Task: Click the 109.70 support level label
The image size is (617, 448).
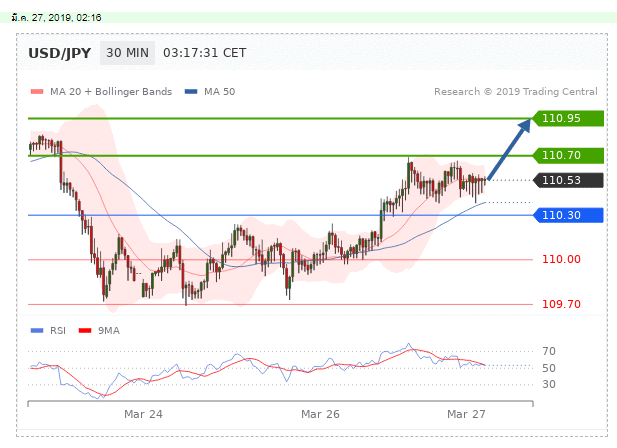Action: [561, 304]
